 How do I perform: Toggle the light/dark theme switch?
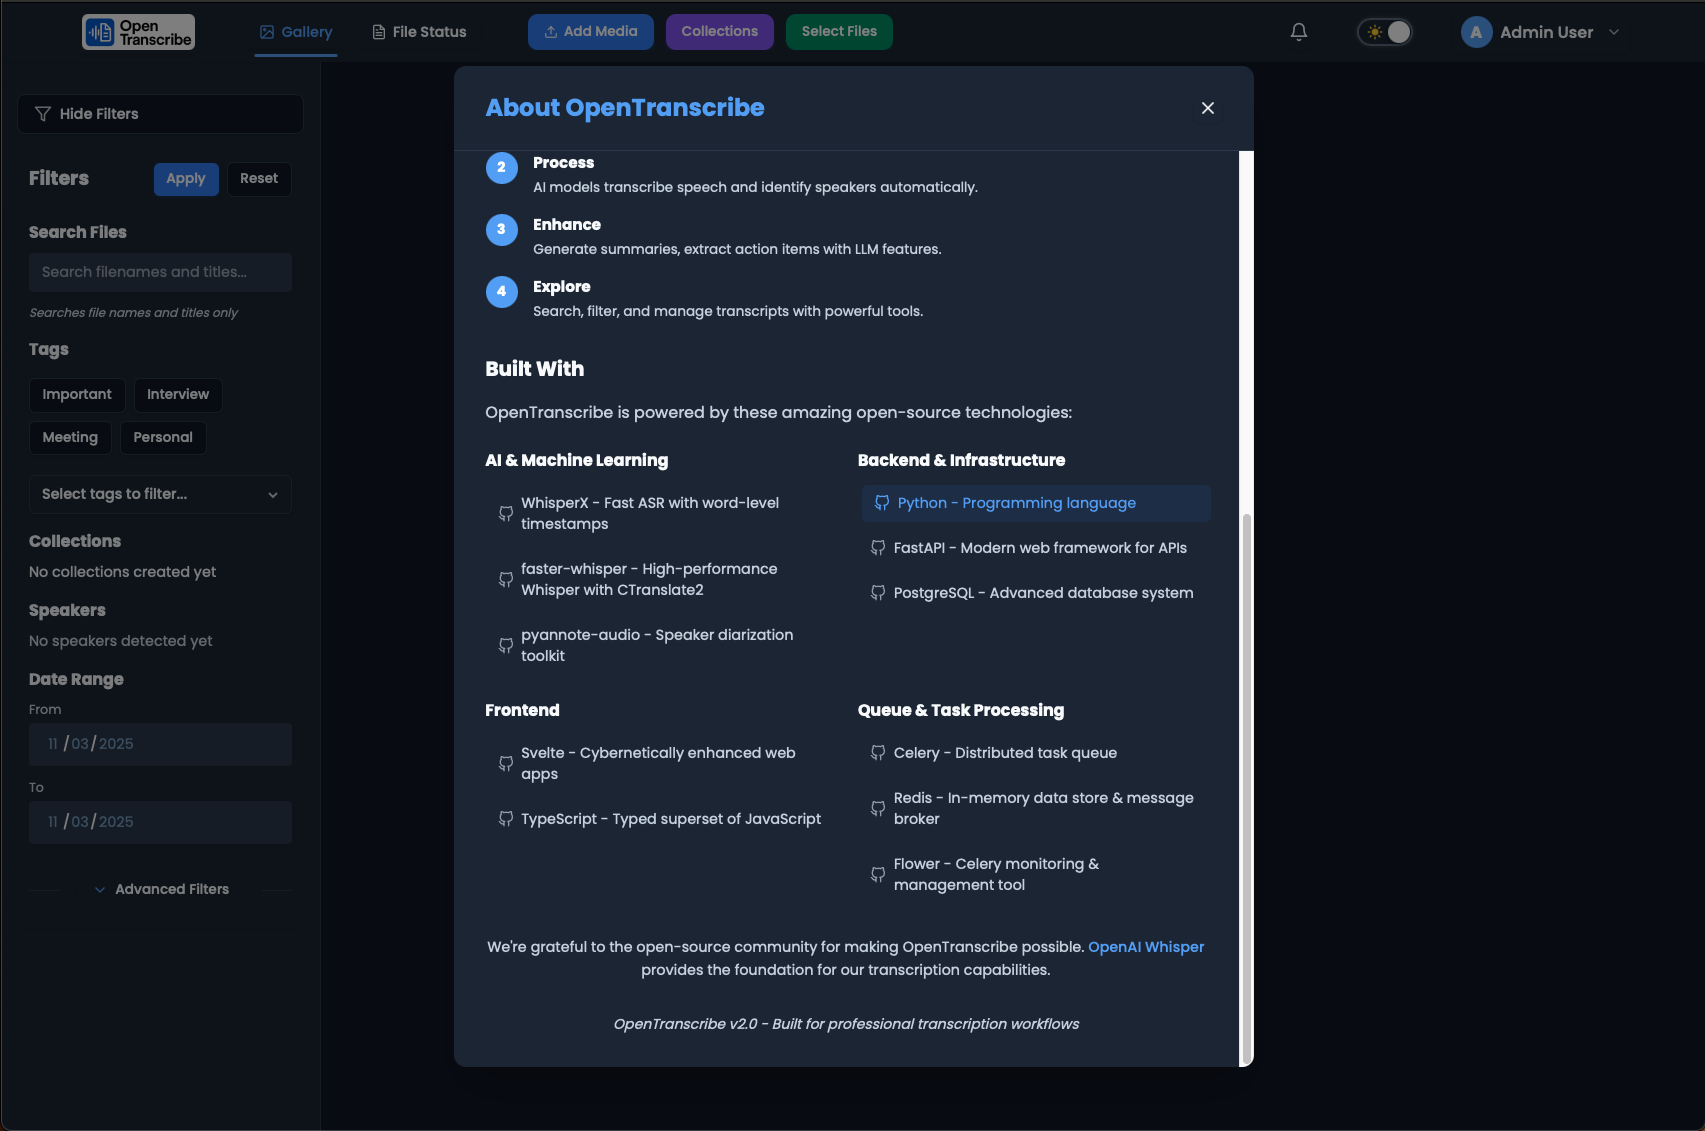point(1385,32)
